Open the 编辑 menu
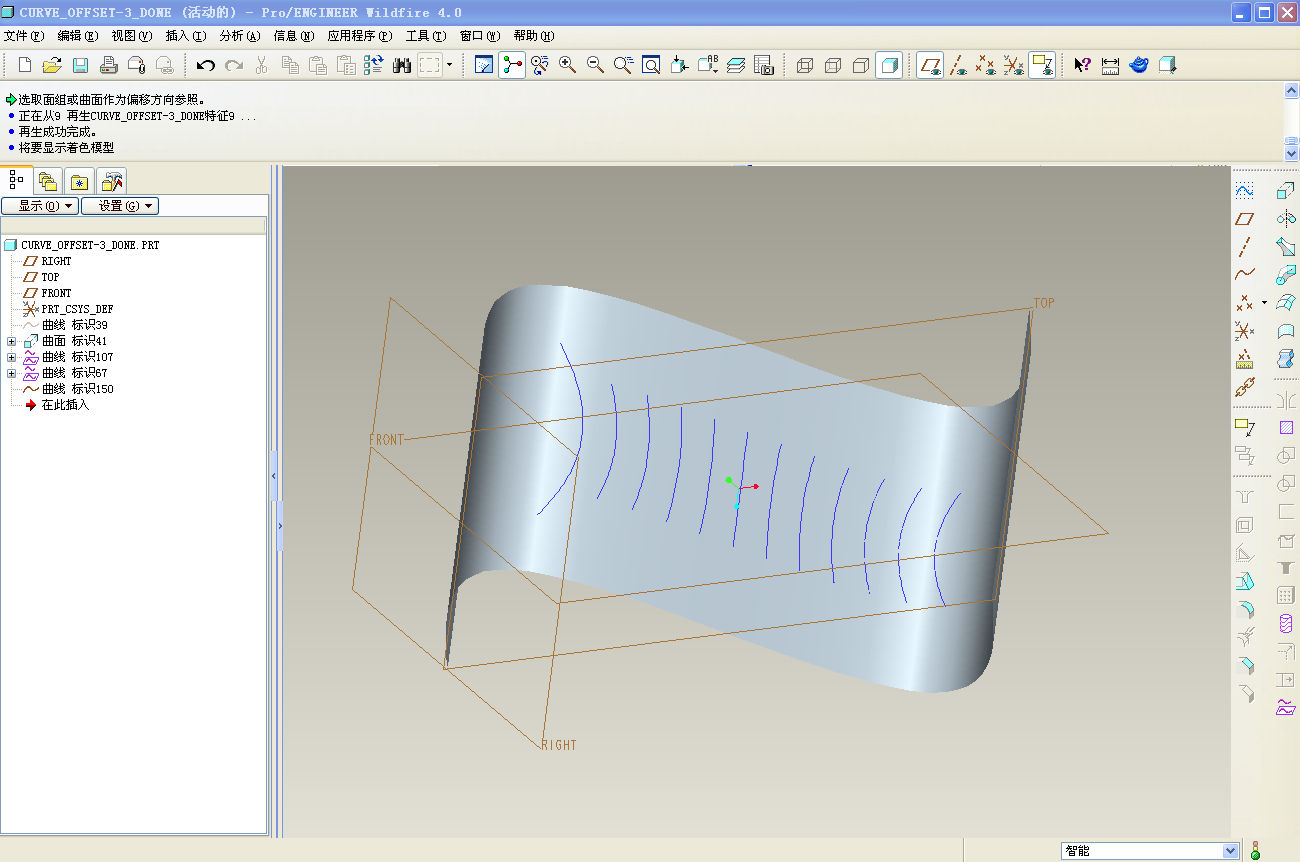 (x=78, y=36)
